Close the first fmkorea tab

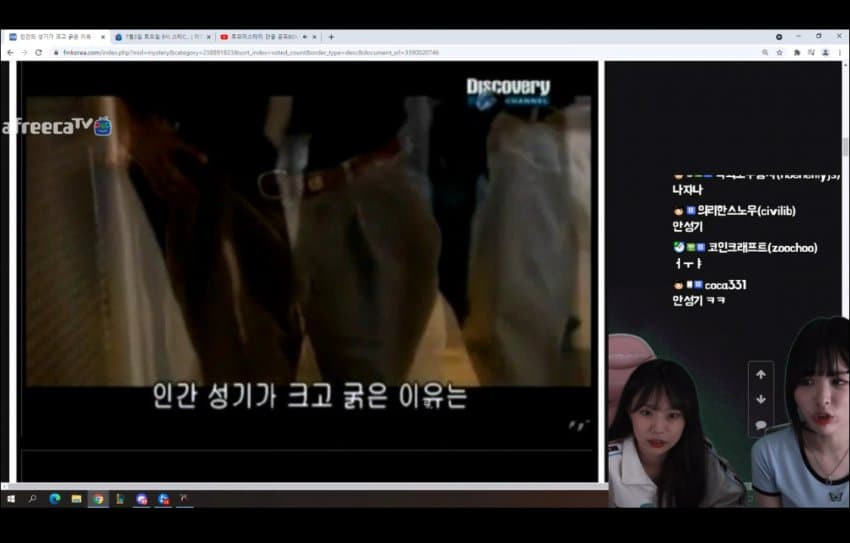point(103,37)
